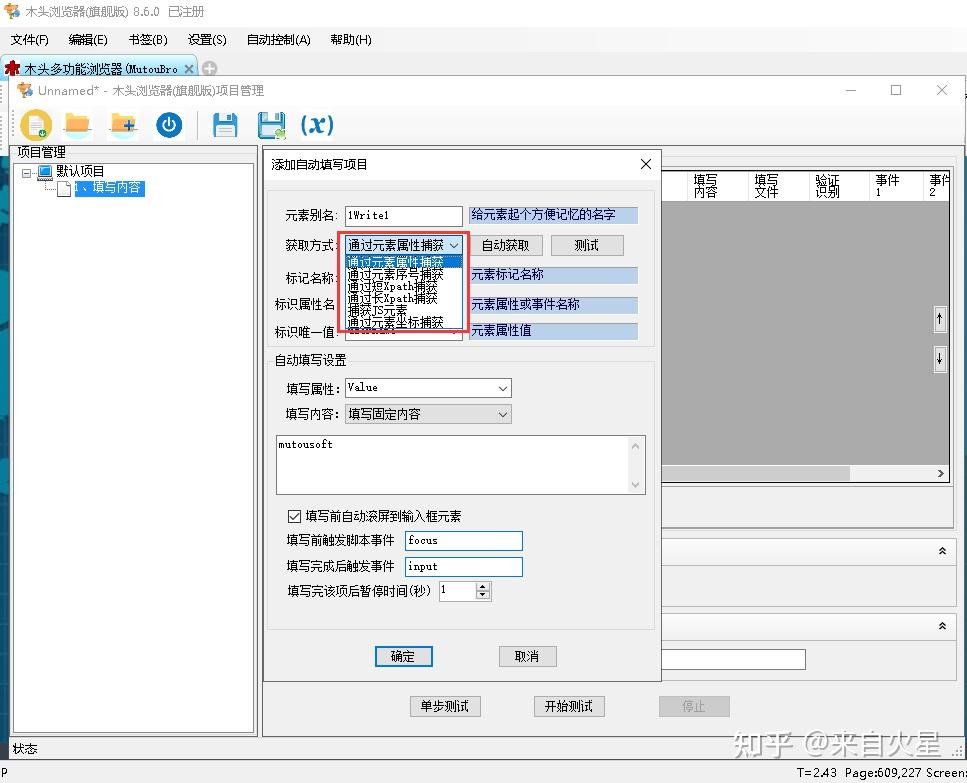
Task: Open the 设置(S) menu
Action: tap(207, 40)
